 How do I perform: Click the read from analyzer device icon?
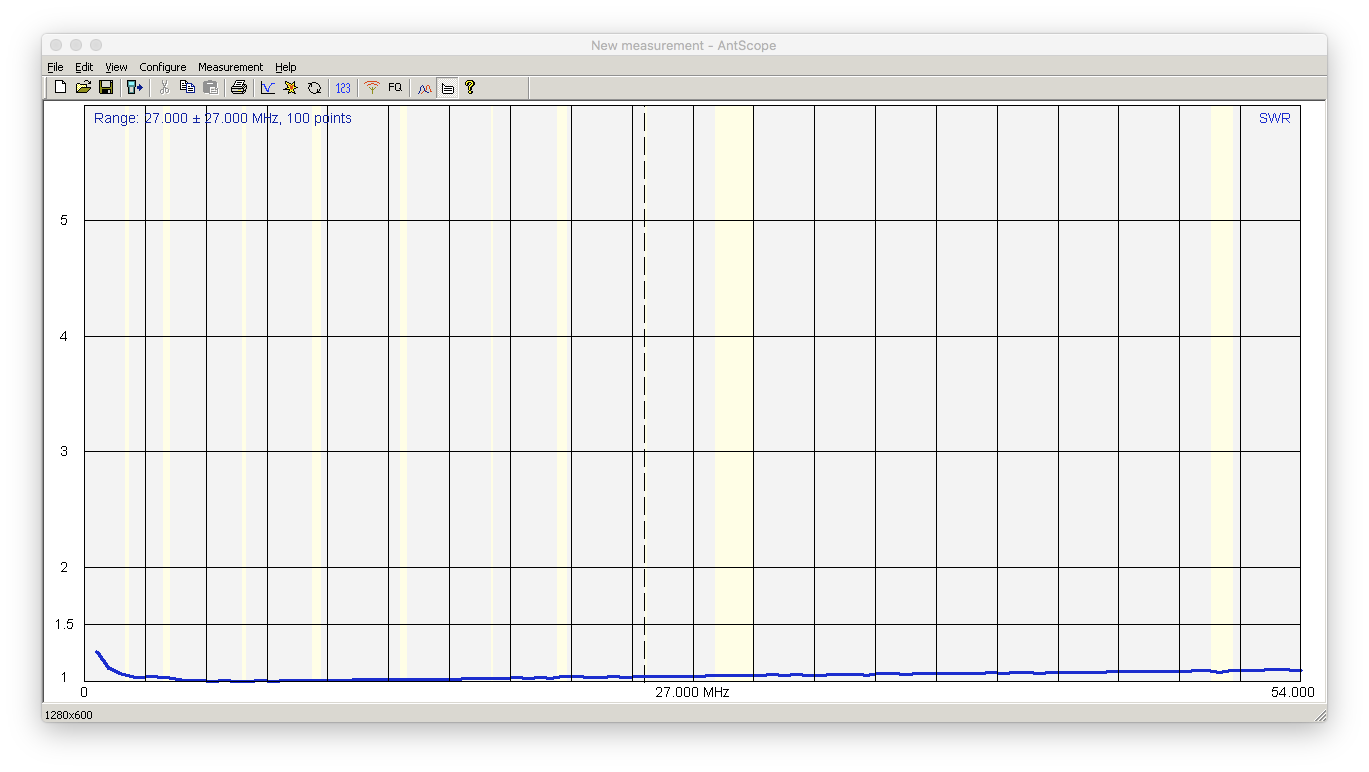click(135, 88)
